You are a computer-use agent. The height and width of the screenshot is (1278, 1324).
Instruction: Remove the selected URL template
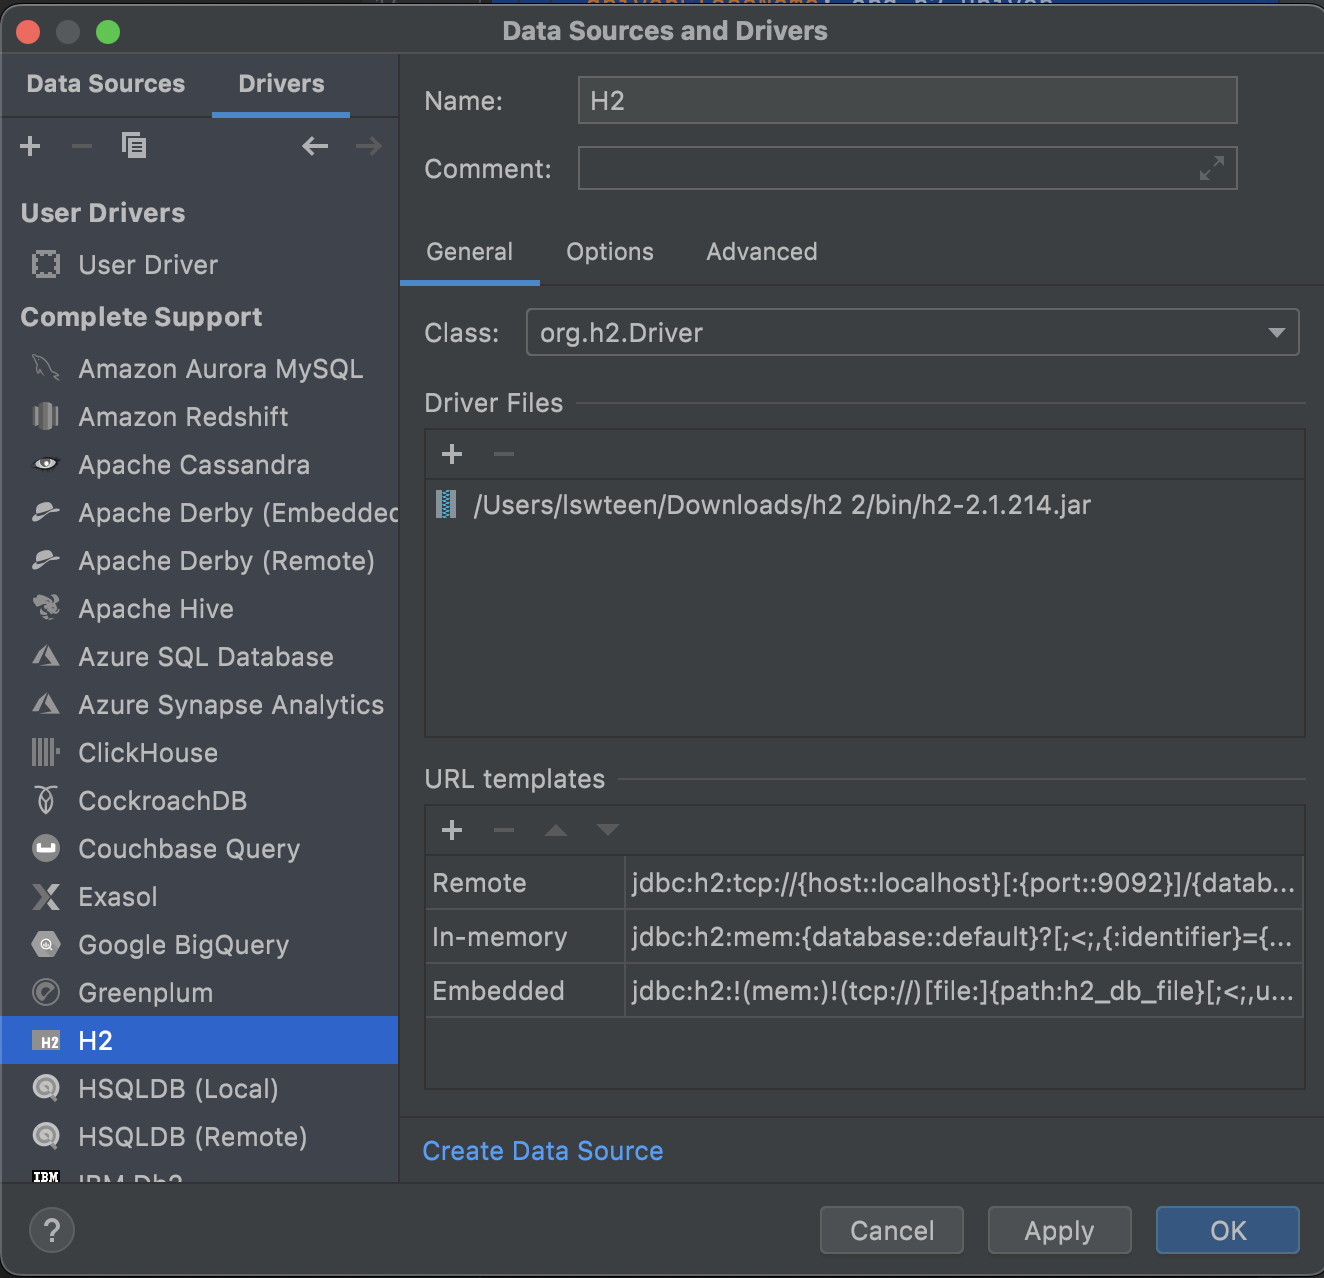coord(504,830)
